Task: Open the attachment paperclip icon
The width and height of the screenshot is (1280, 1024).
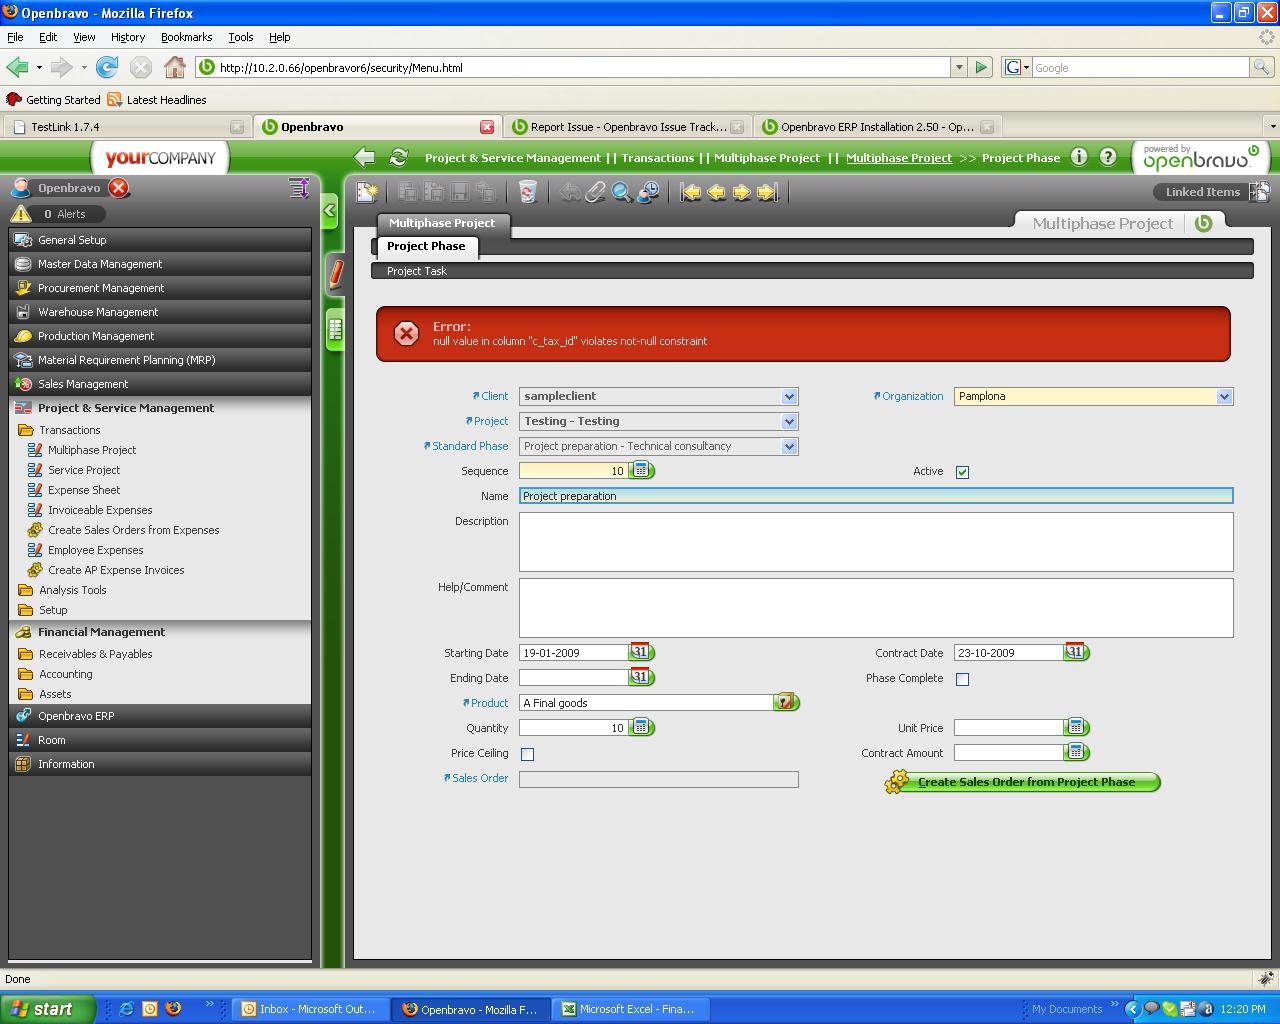Action: (596, 192)
